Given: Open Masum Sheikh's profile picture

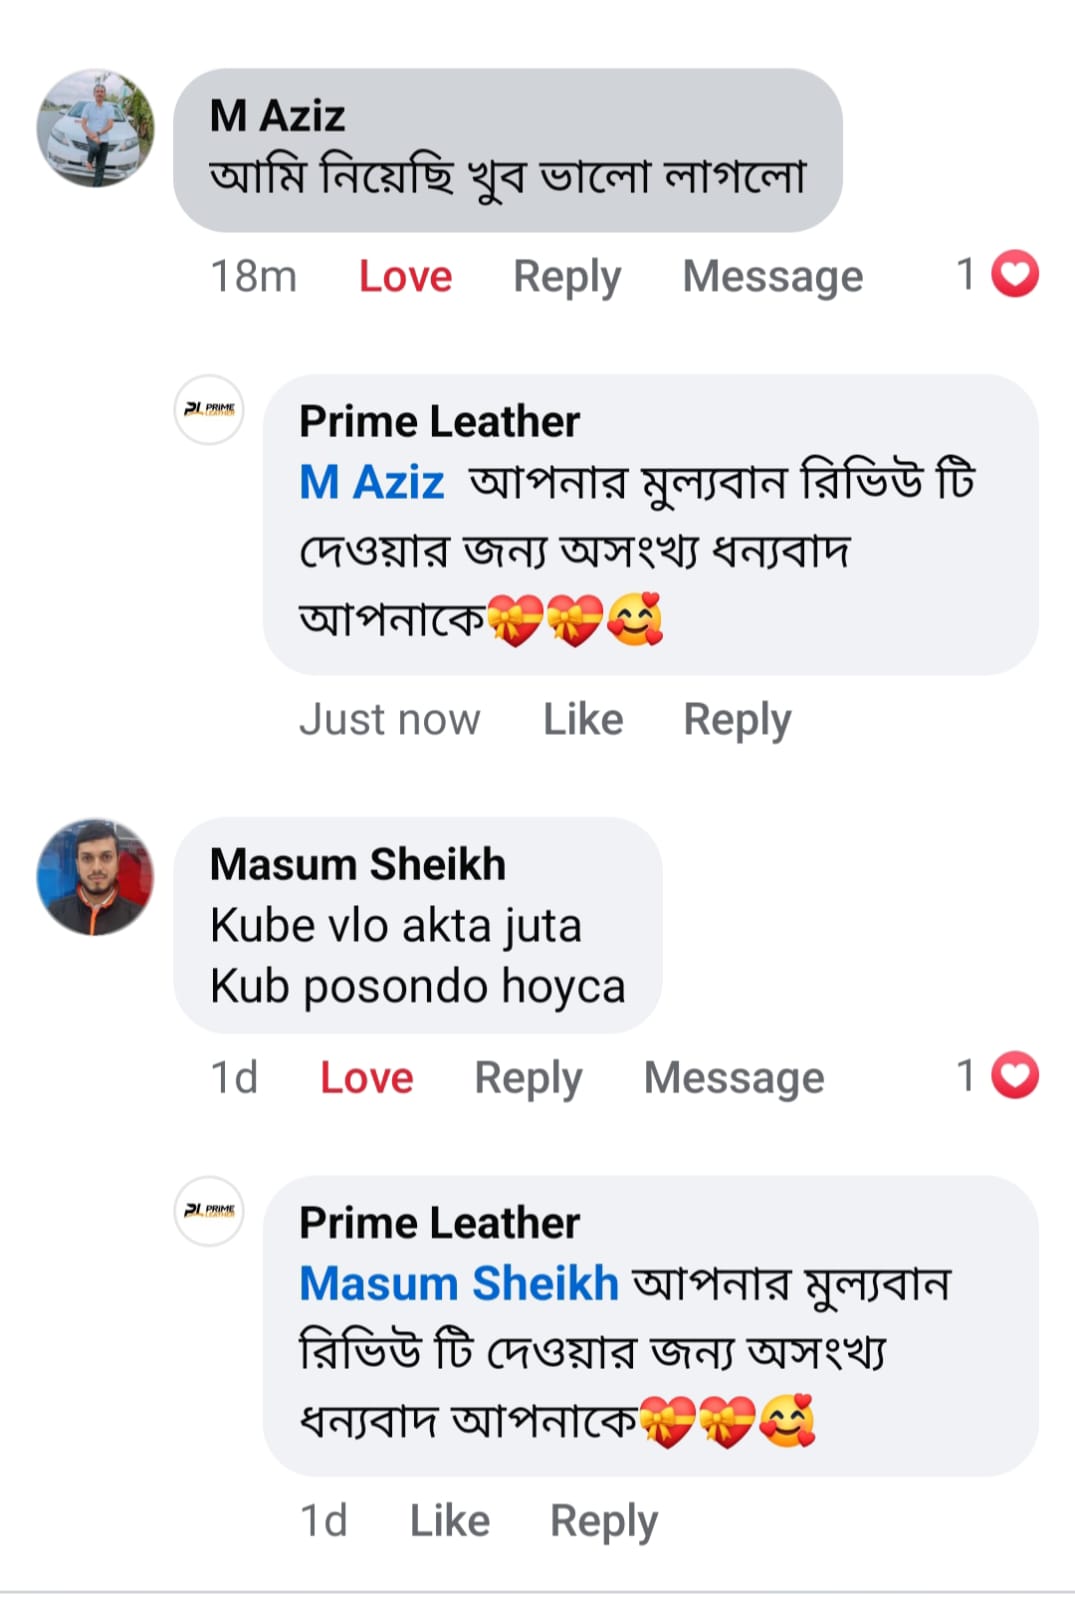Looking at the screenshot, I should point(96,877).
